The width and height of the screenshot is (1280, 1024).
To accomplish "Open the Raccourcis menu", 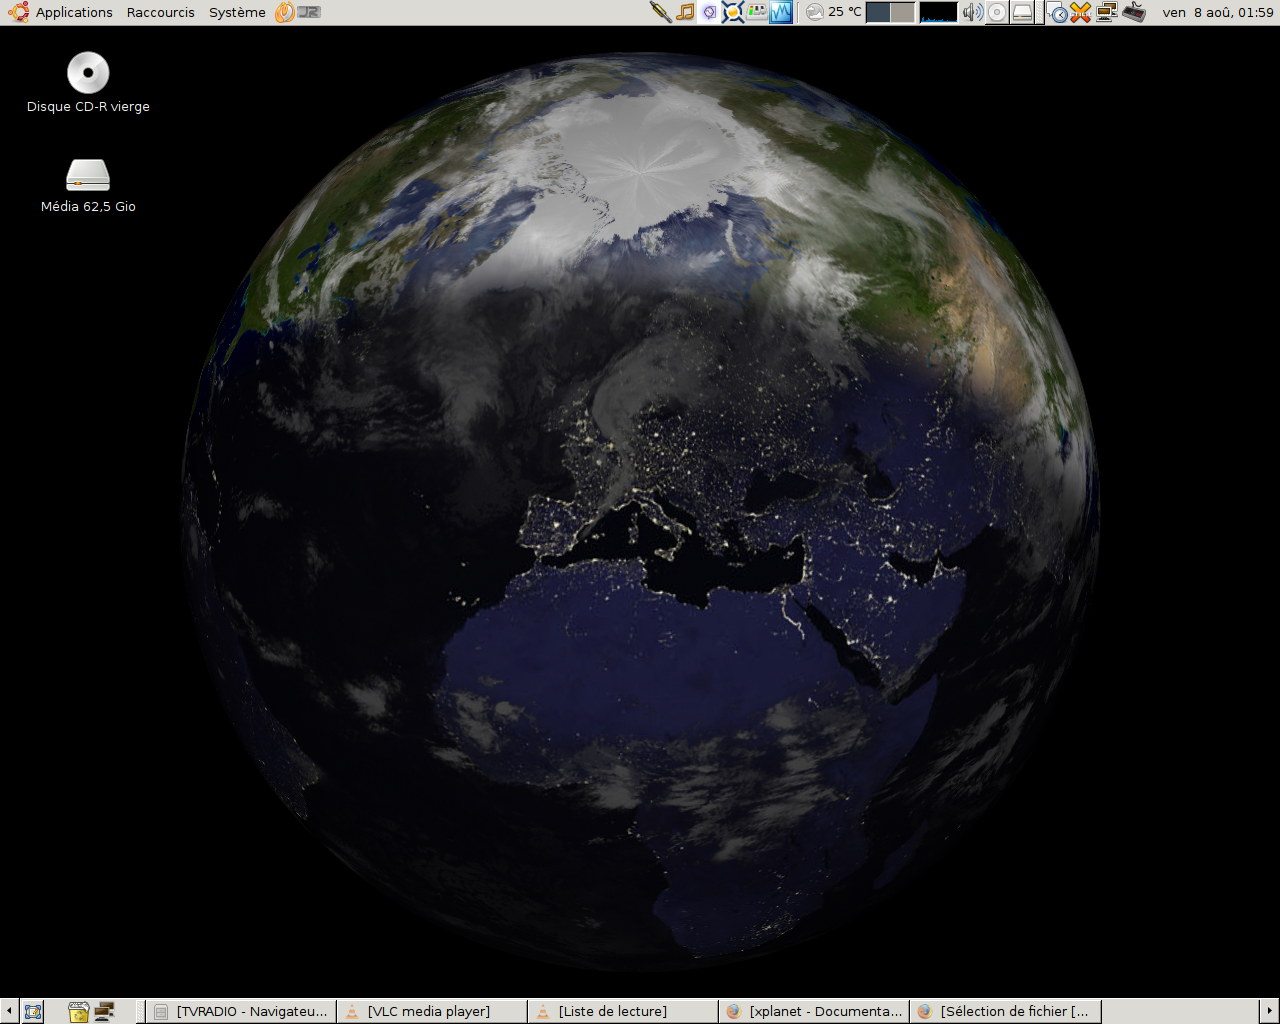I will (x=160, y=12).
